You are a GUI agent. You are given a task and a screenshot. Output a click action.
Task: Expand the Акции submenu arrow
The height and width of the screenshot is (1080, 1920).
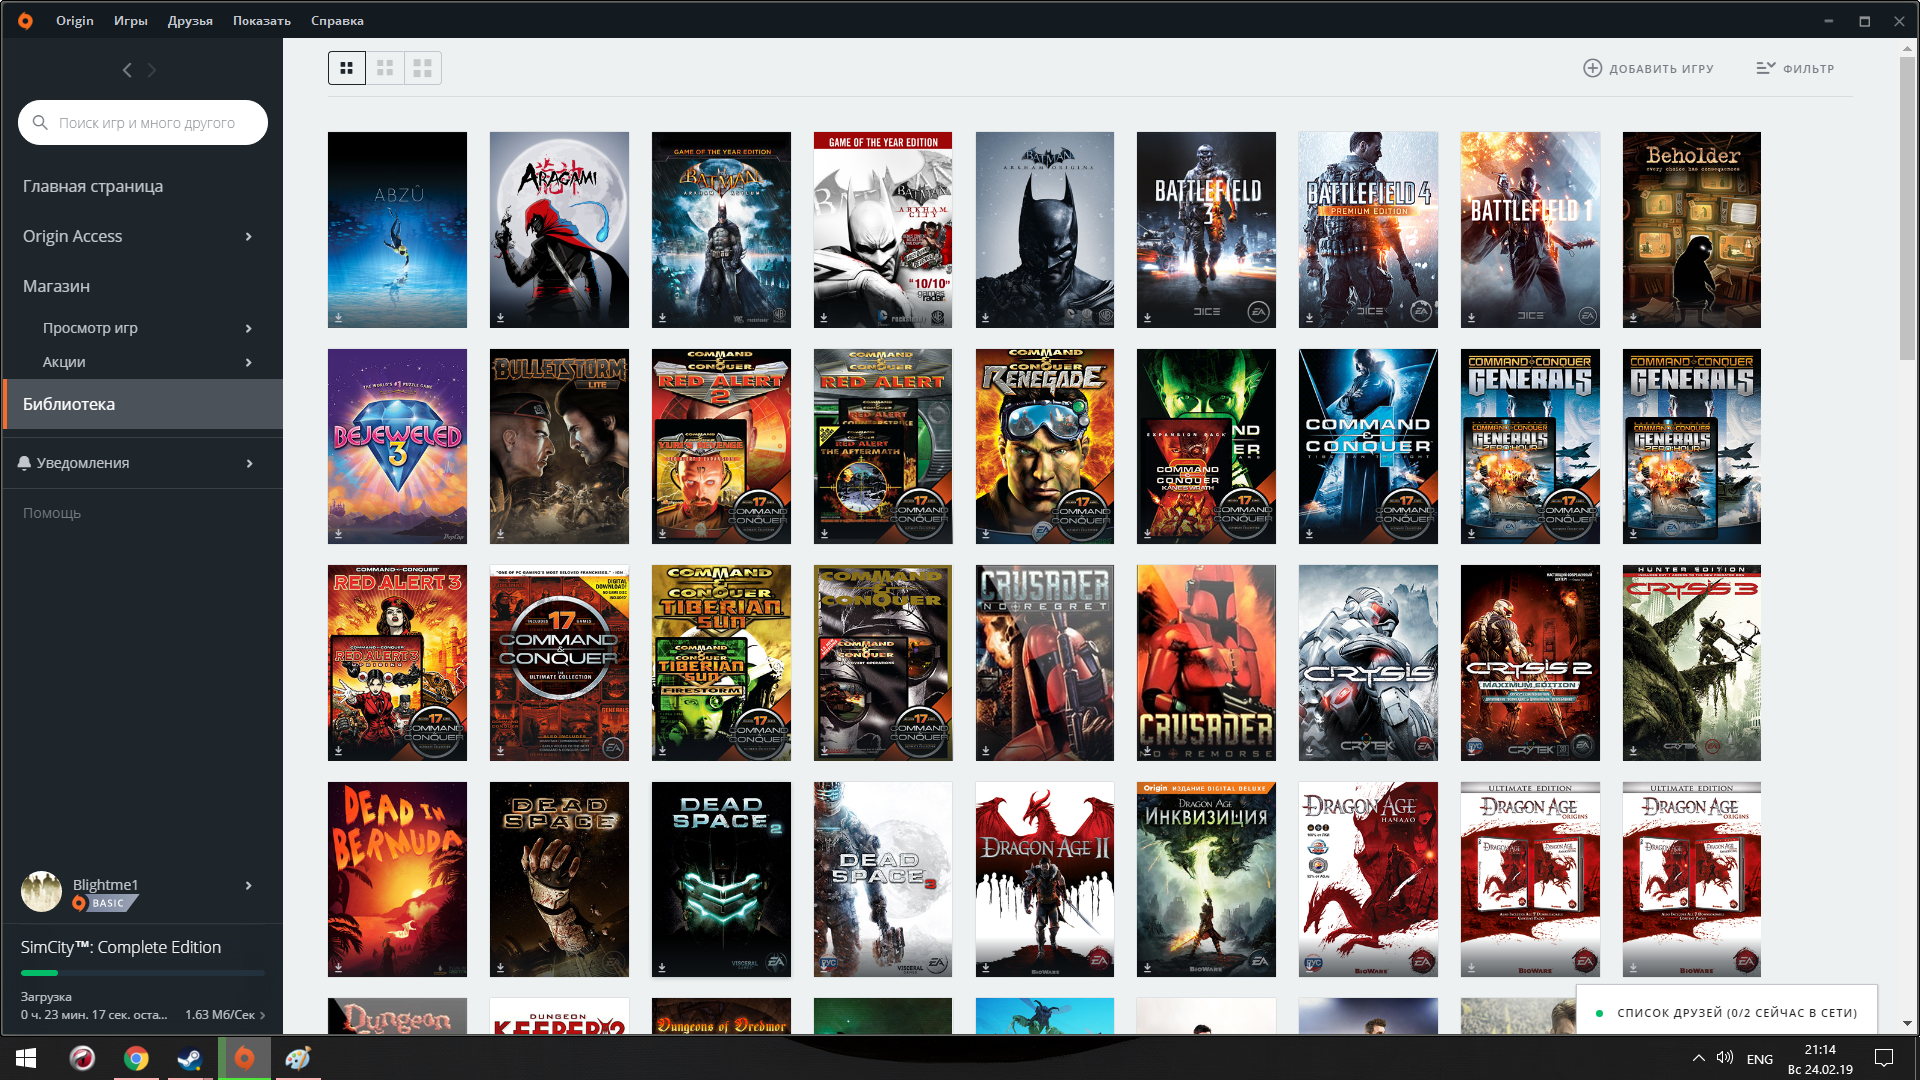[249, 363]
